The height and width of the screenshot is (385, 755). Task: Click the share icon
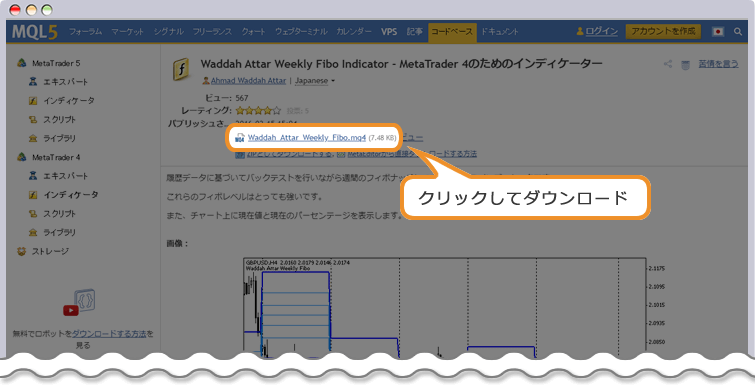click(x=668, y=64)
